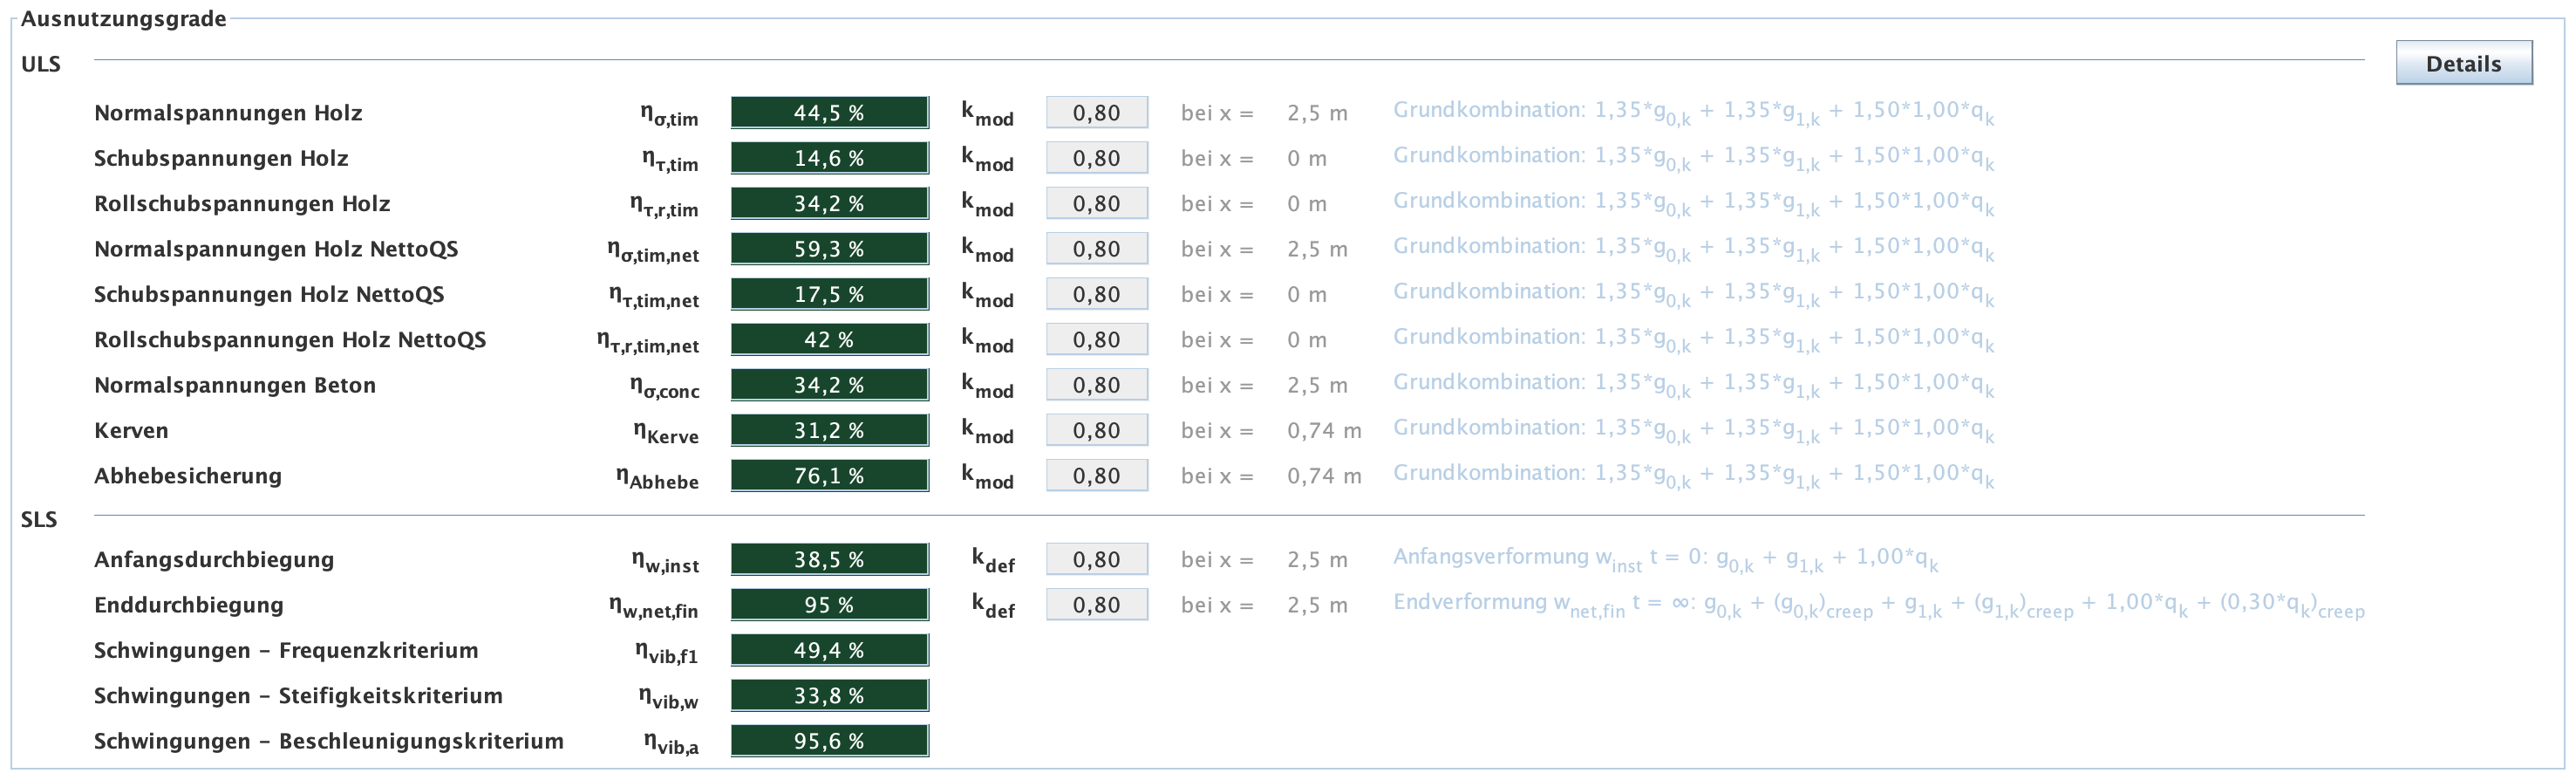Select the Rollschubspannungen Holz row label
The width and height of the screenshot is (2576, 780).
click(x=242, y=204)
